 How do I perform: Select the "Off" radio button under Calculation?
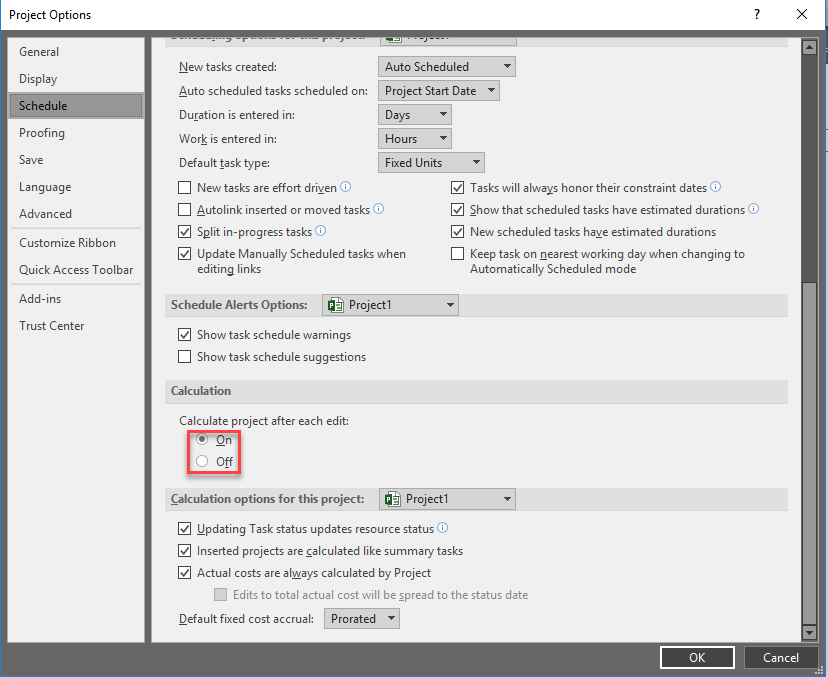point(204,461)
